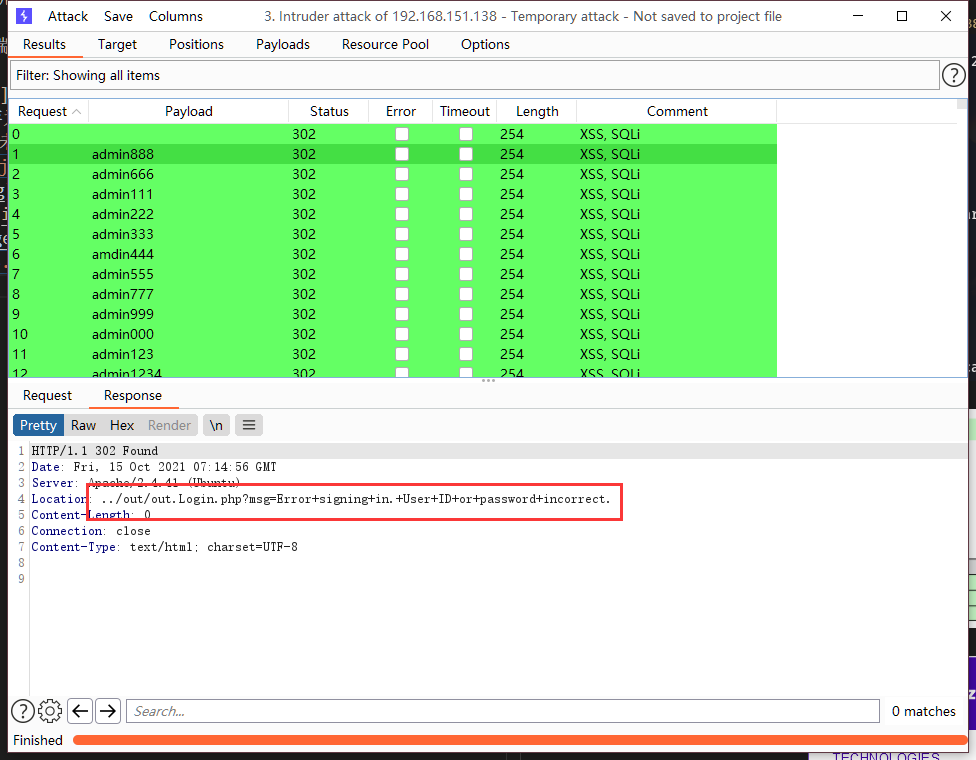The image size is (976, 760).
Task: Open the Attack menu
Action: (x=68, y=16)
